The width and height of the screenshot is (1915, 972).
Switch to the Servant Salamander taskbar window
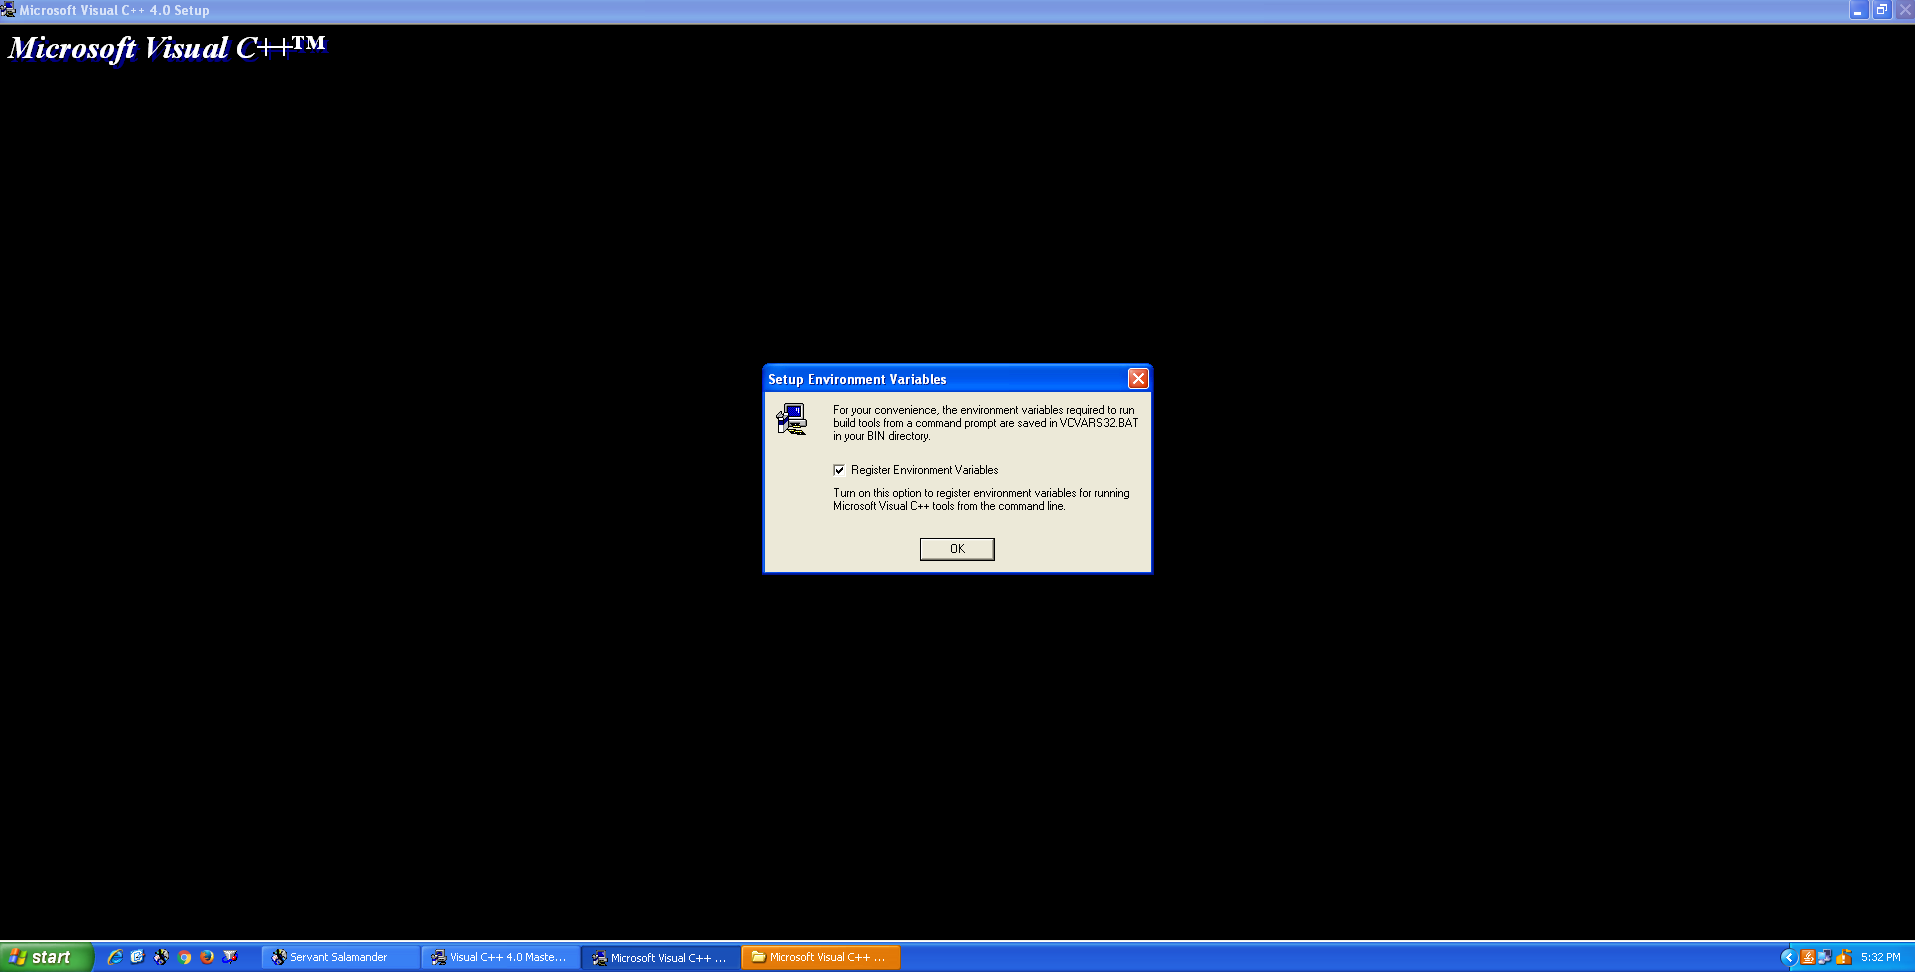click(340, 957)
